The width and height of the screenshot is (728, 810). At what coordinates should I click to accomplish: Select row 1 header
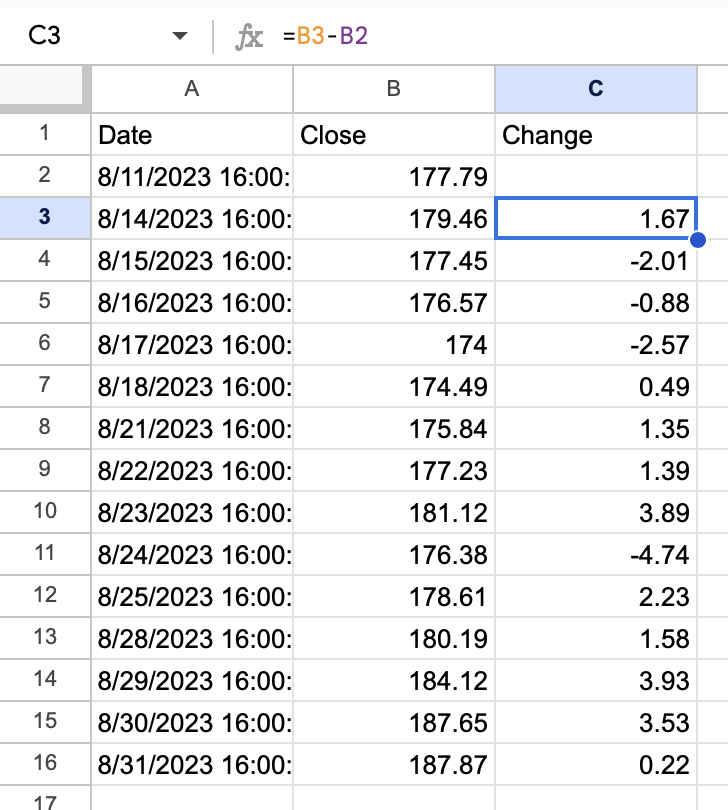pos(45,134)
